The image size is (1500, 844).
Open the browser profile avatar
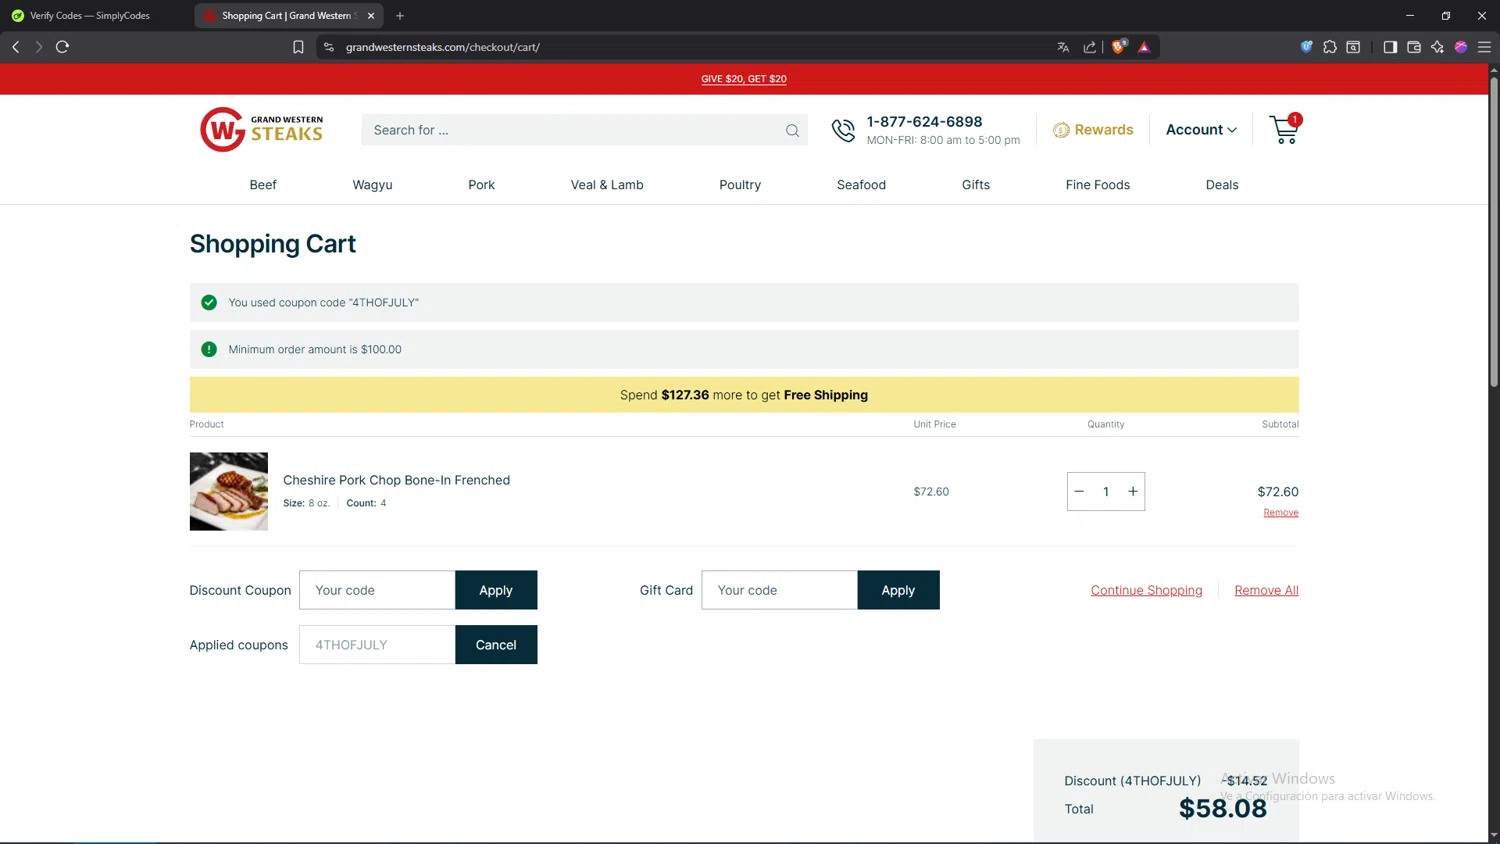1461,47
